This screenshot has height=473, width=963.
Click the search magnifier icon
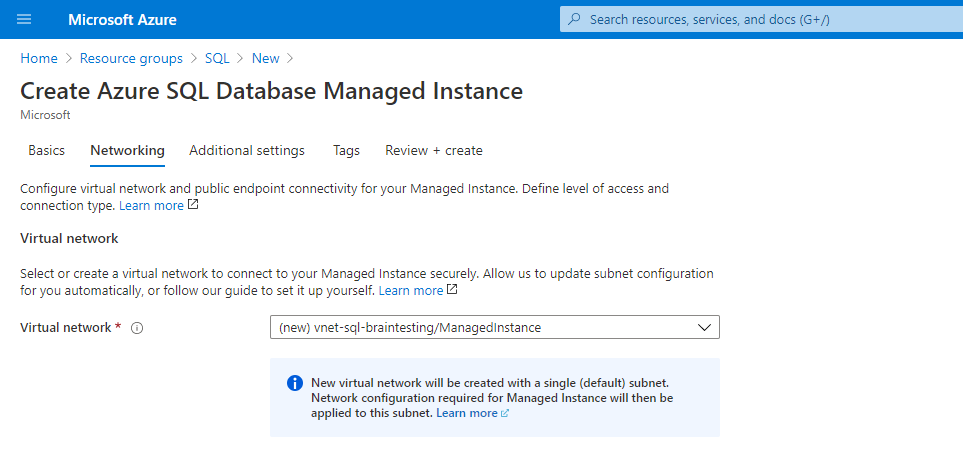(x=574, y=20)
